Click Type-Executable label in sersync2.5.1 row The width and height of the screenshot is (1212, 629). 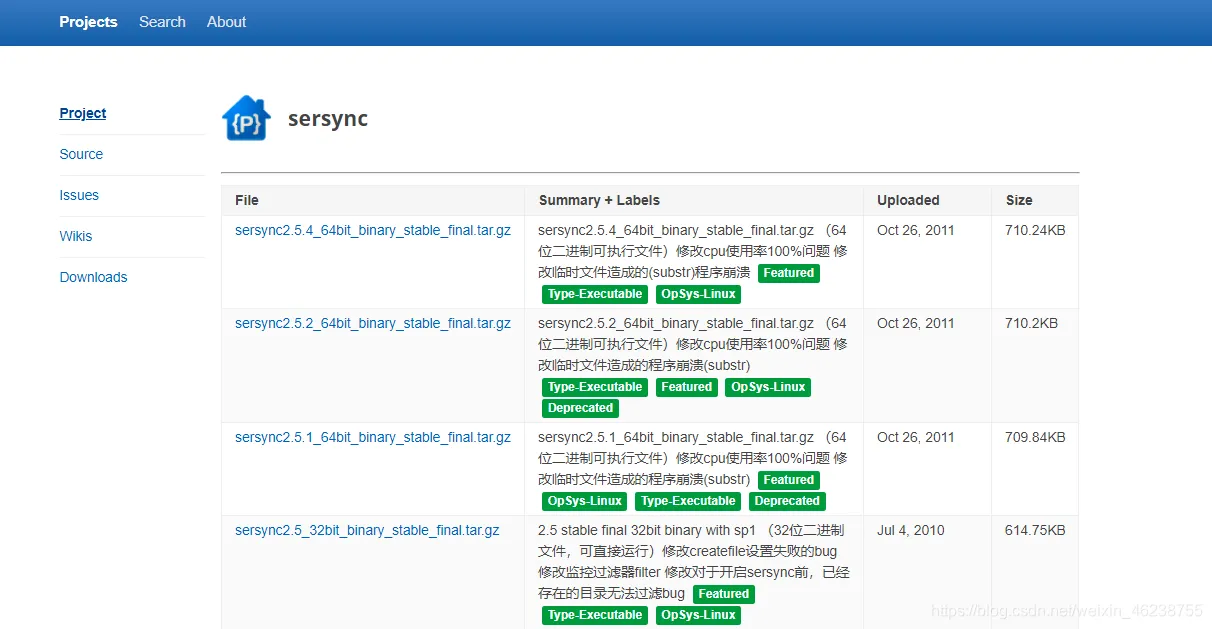click(x=689, y=501)
